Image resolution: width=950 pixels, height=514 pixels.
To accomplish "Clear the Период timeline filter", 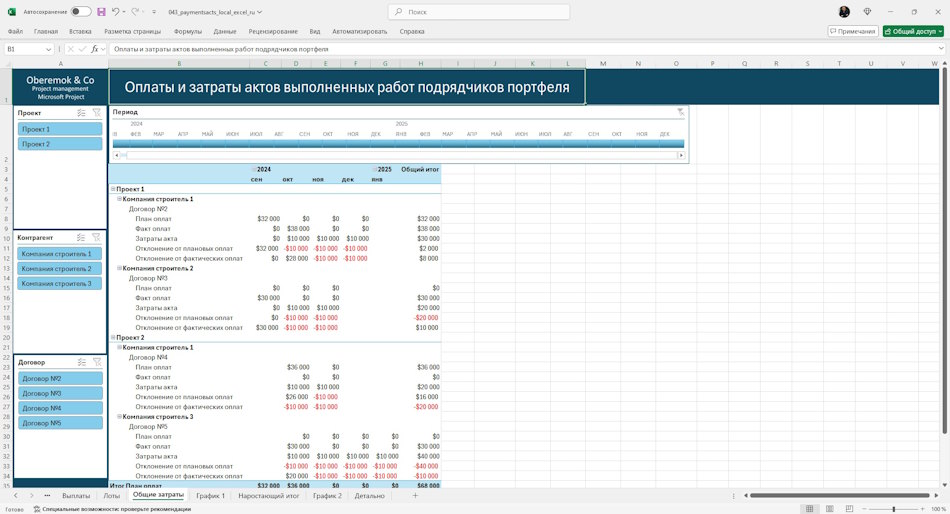I will 680,112.
